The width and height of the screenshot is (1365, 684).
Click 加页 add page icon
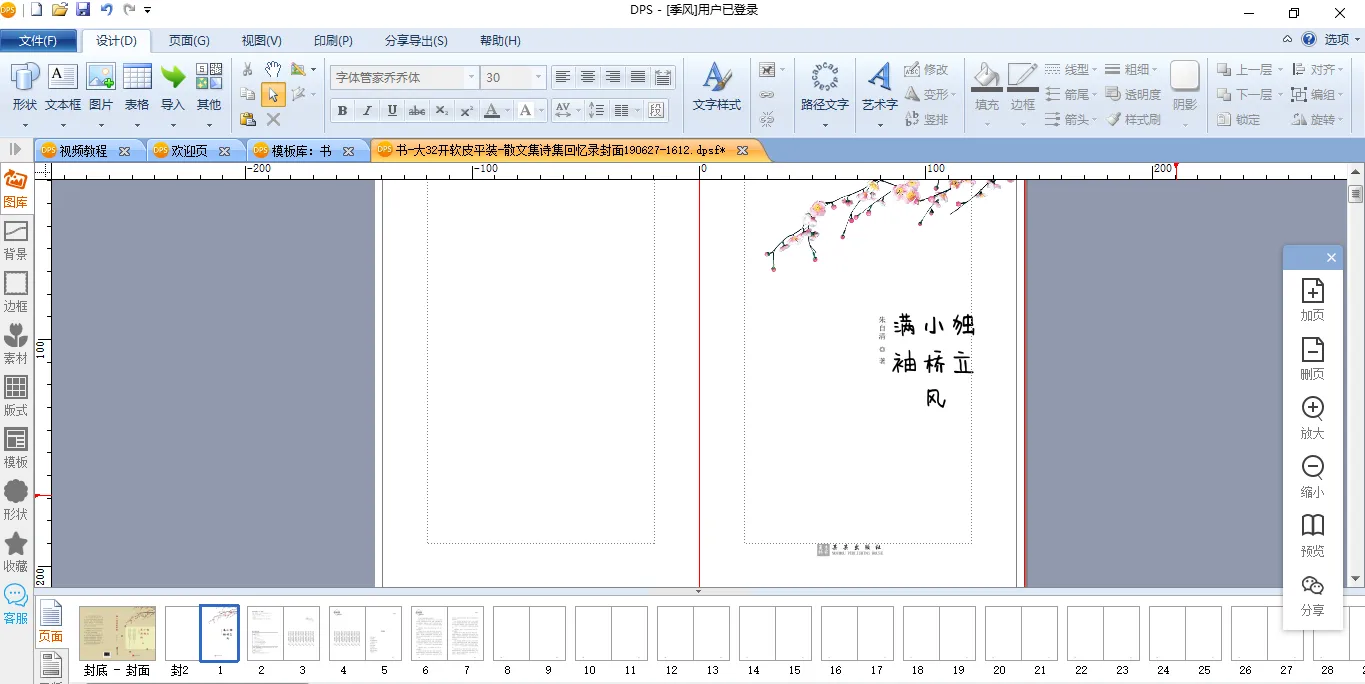pos(1312,300)
